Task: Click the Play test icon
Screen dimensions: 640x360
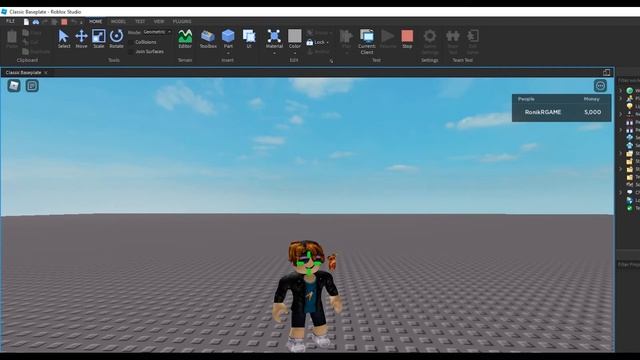Action: [346, 36]
